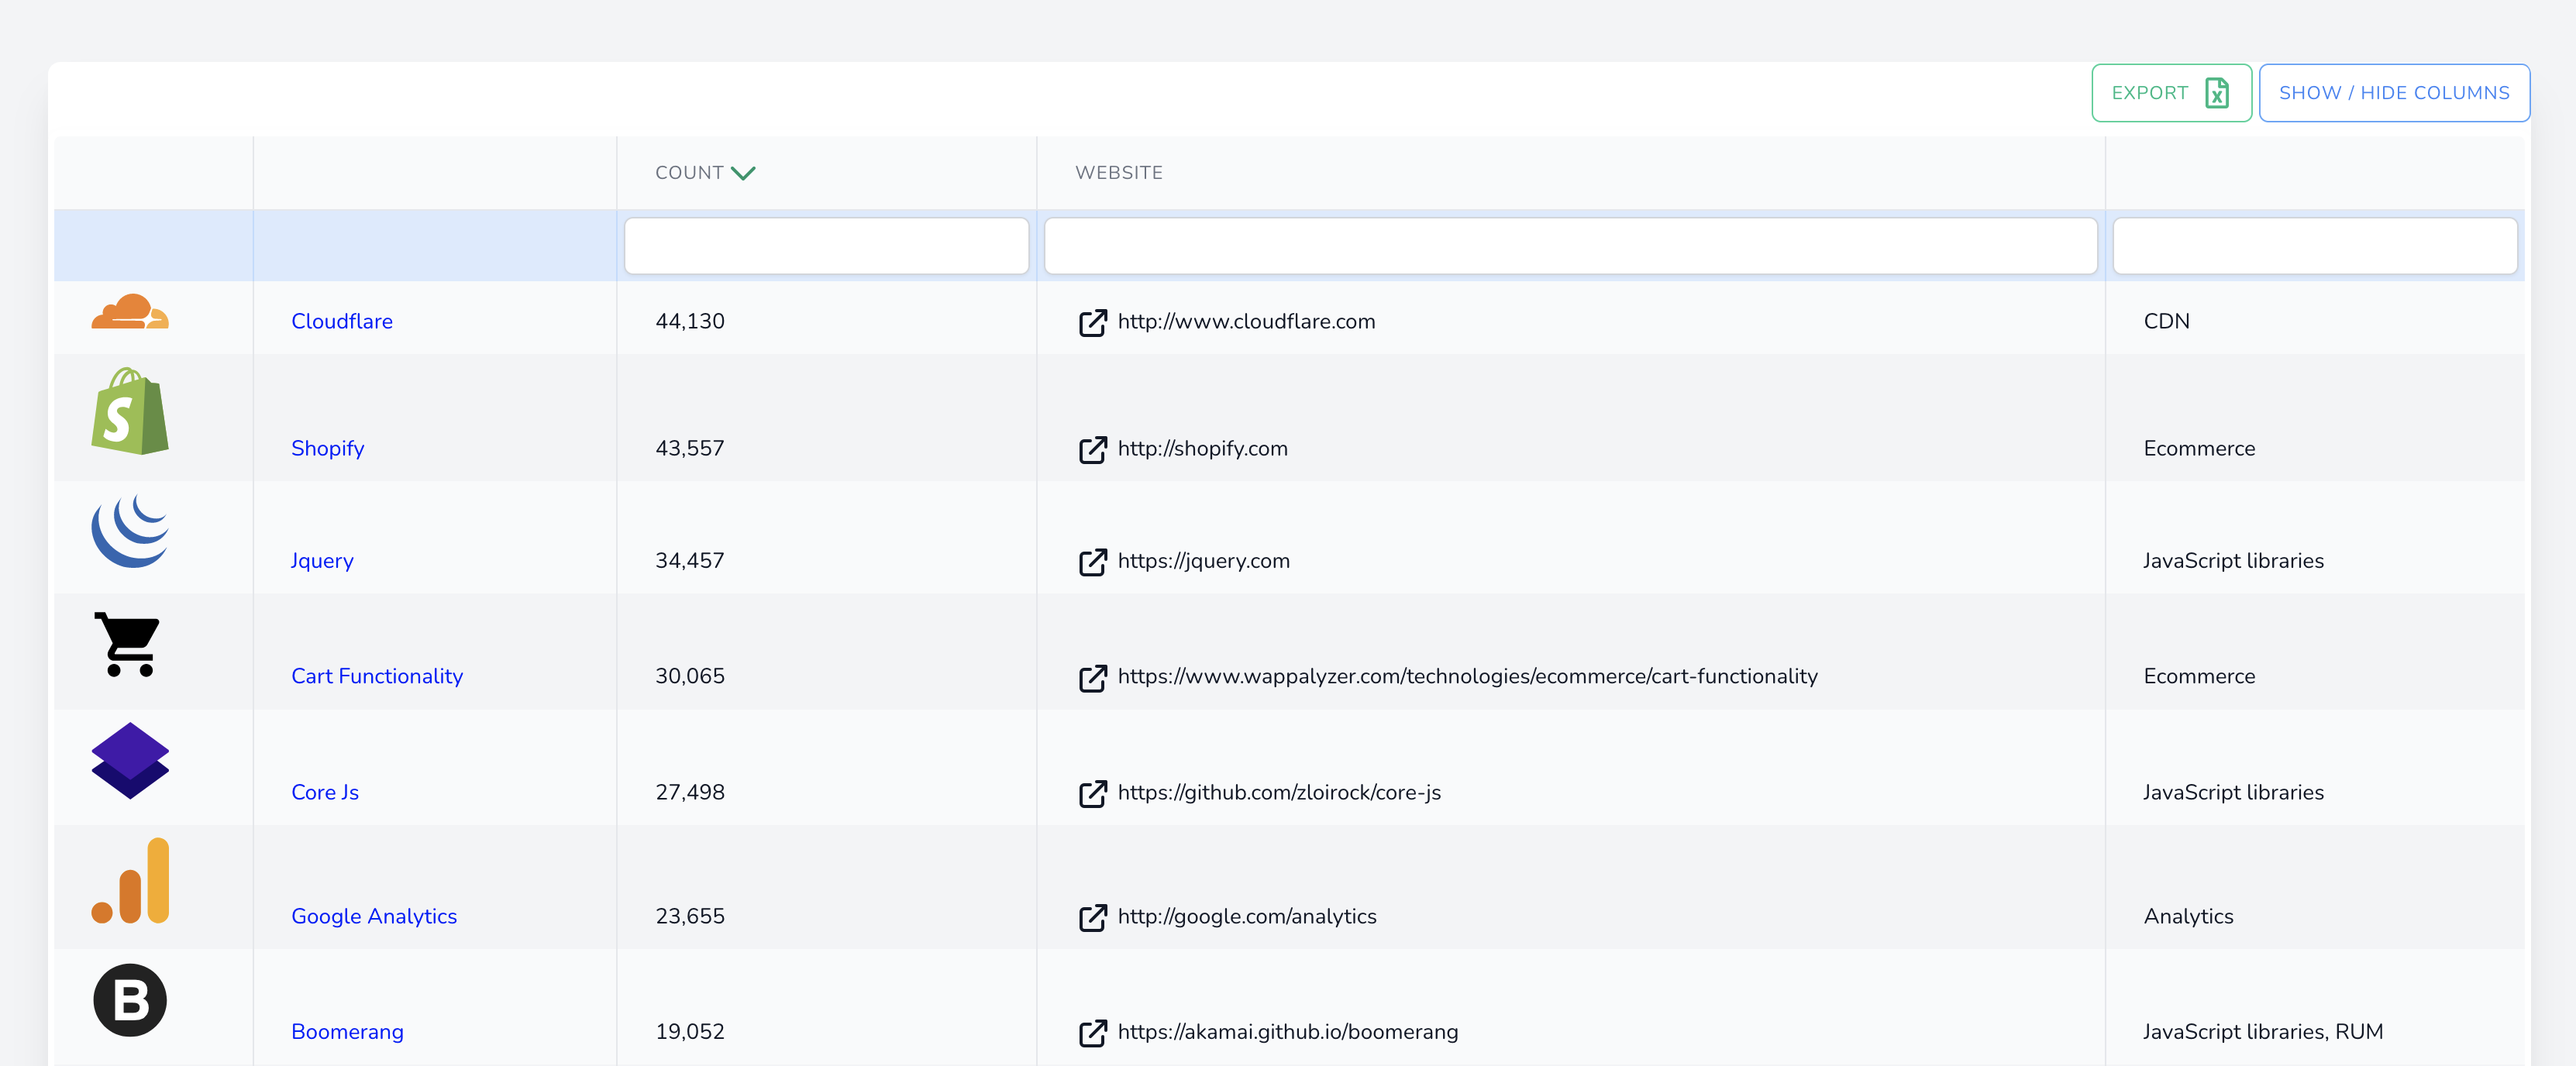Open the Google Analytics technology link
This screenshot has width=2576, height=1066.
coord(374,916)
